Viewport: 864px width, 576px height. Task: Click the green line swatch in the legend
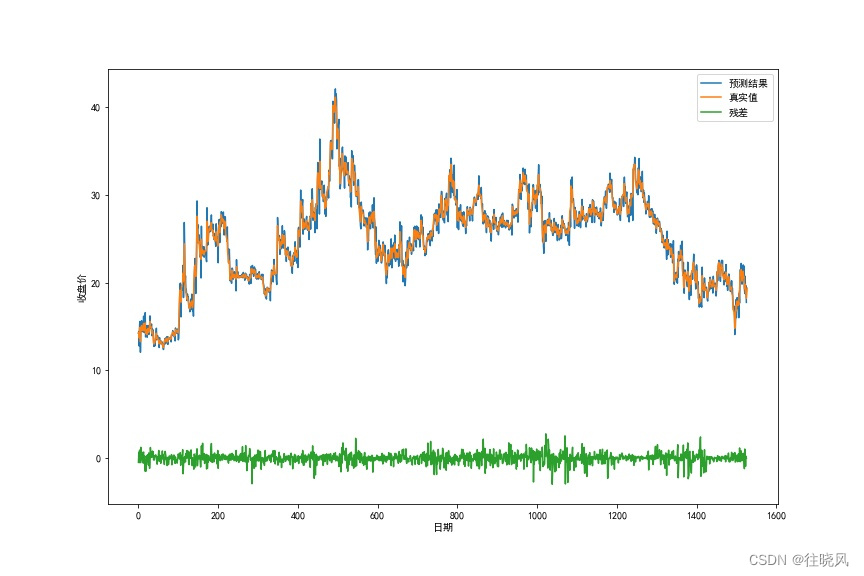click(x=711, y=112)
